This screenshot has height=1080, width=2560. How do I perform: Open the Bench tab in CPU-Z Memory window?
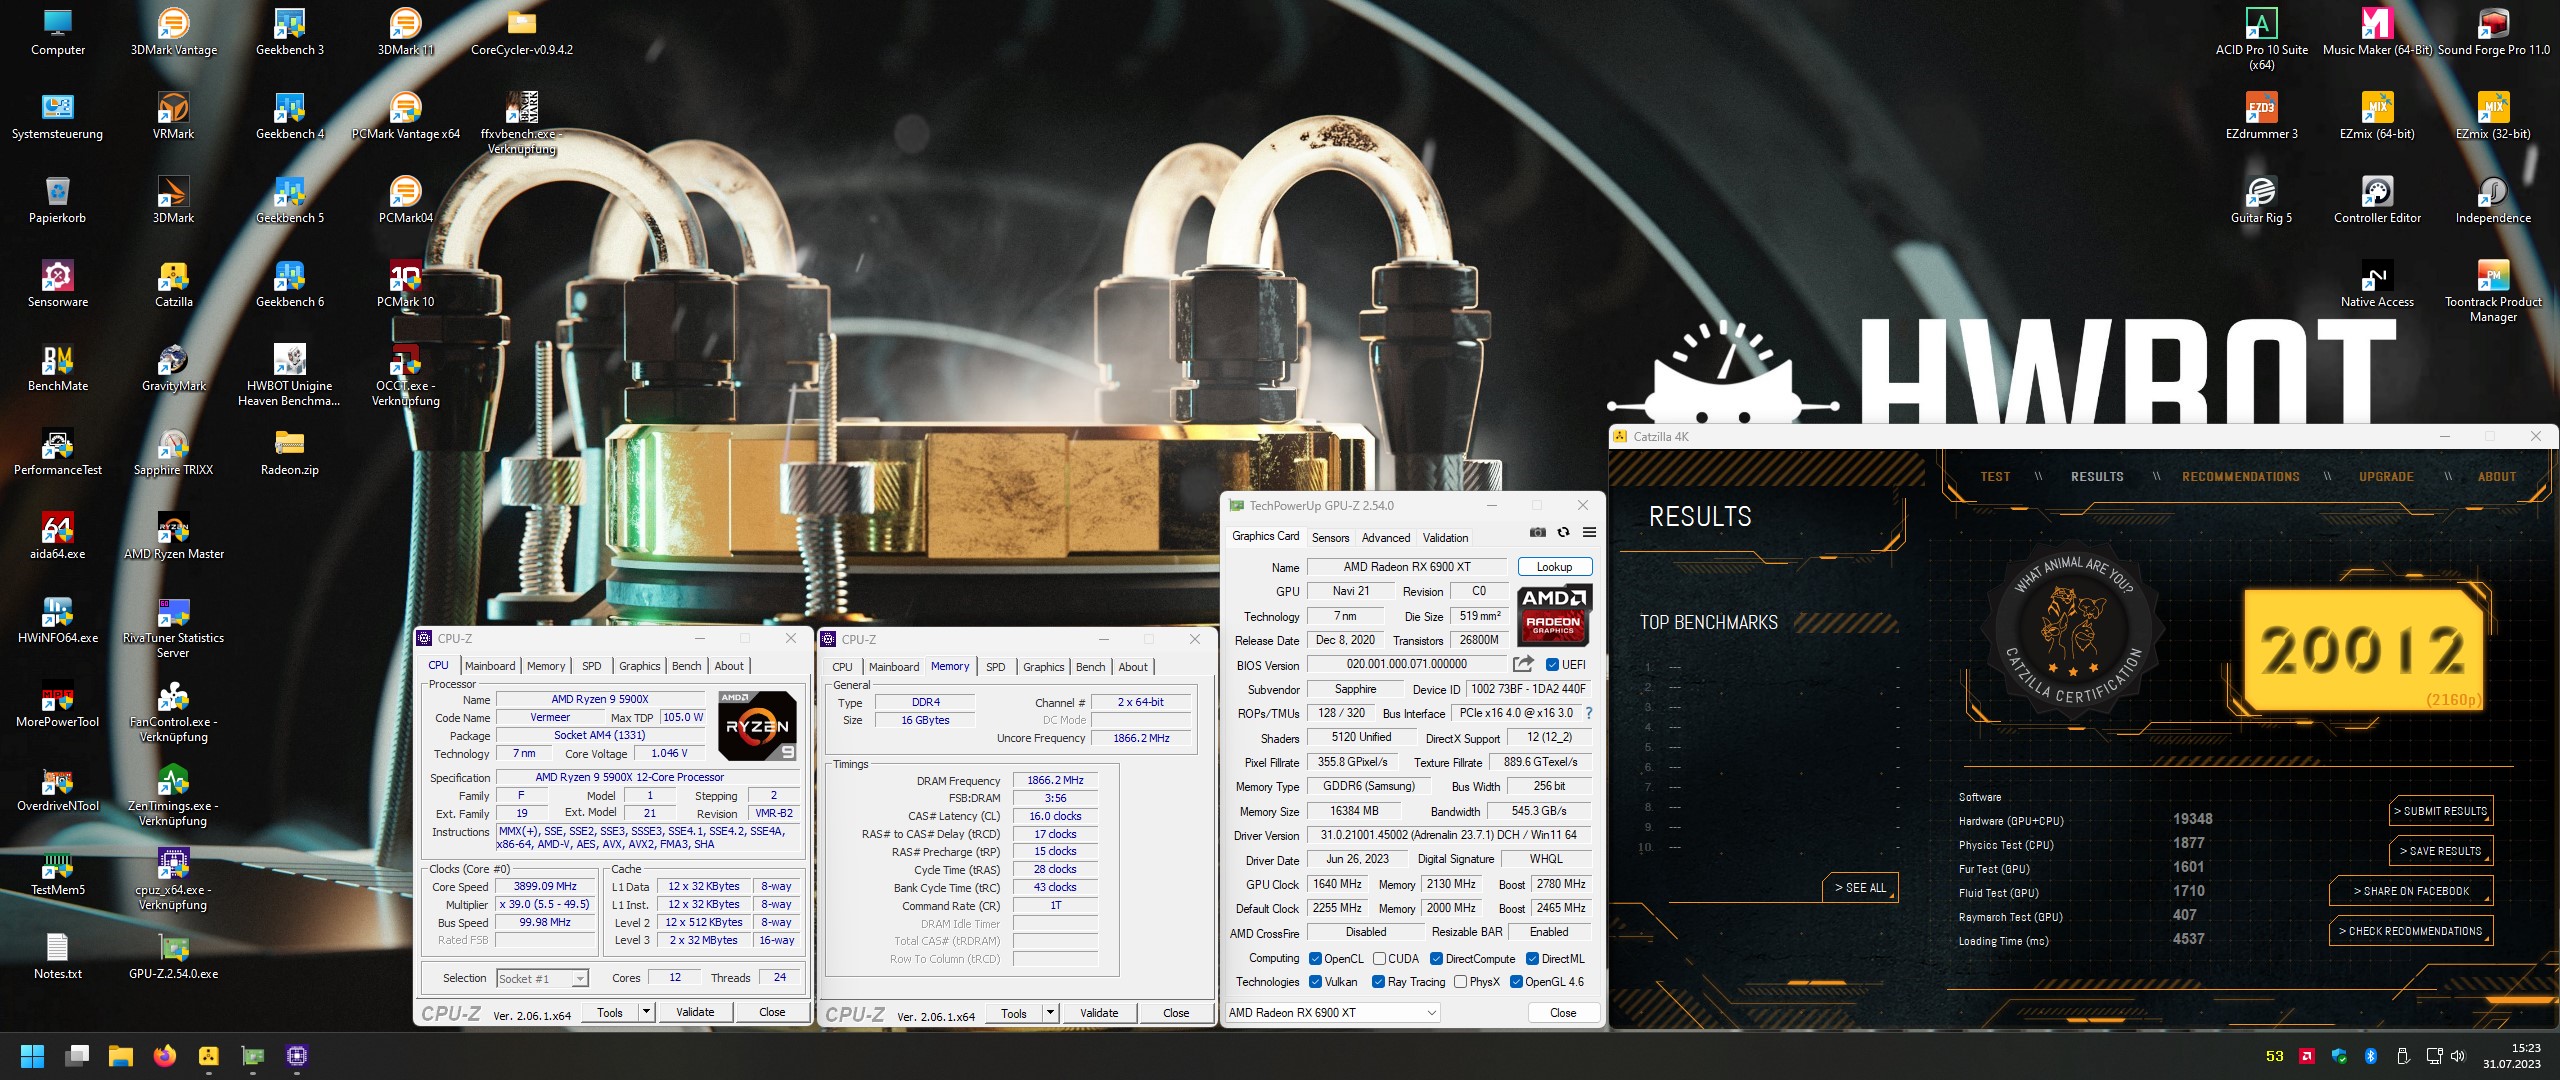[x=1090, y=667]
